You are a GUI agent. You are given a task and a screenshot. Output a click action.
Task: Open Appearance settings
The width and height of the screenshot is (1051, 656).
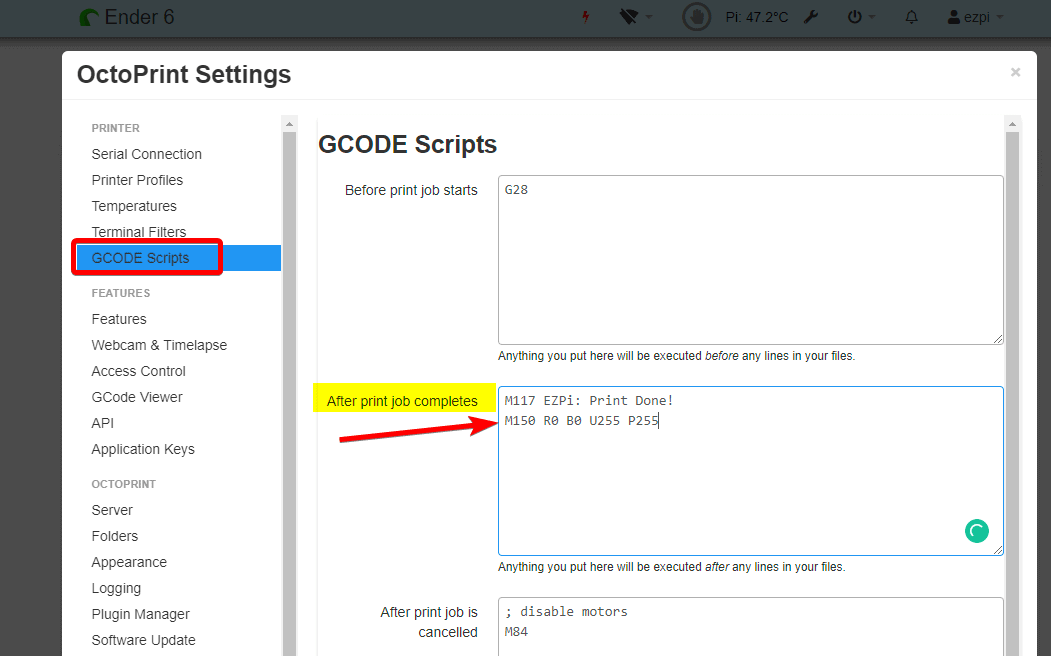click(129, 562)
